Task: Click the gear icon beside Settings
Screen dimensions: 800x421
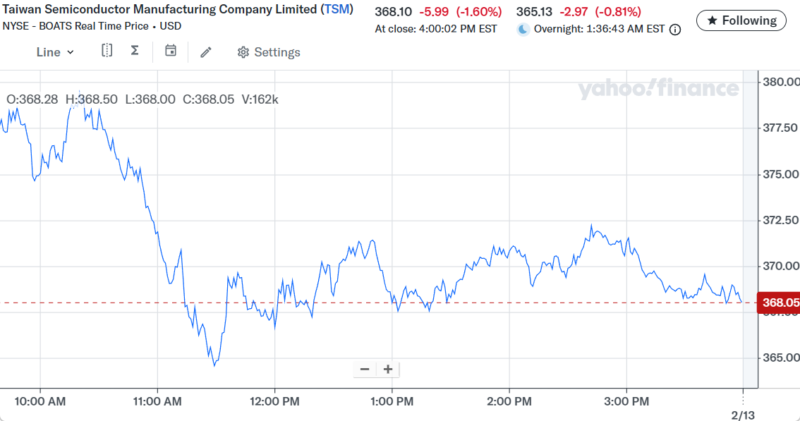Action: pos(243,52)
